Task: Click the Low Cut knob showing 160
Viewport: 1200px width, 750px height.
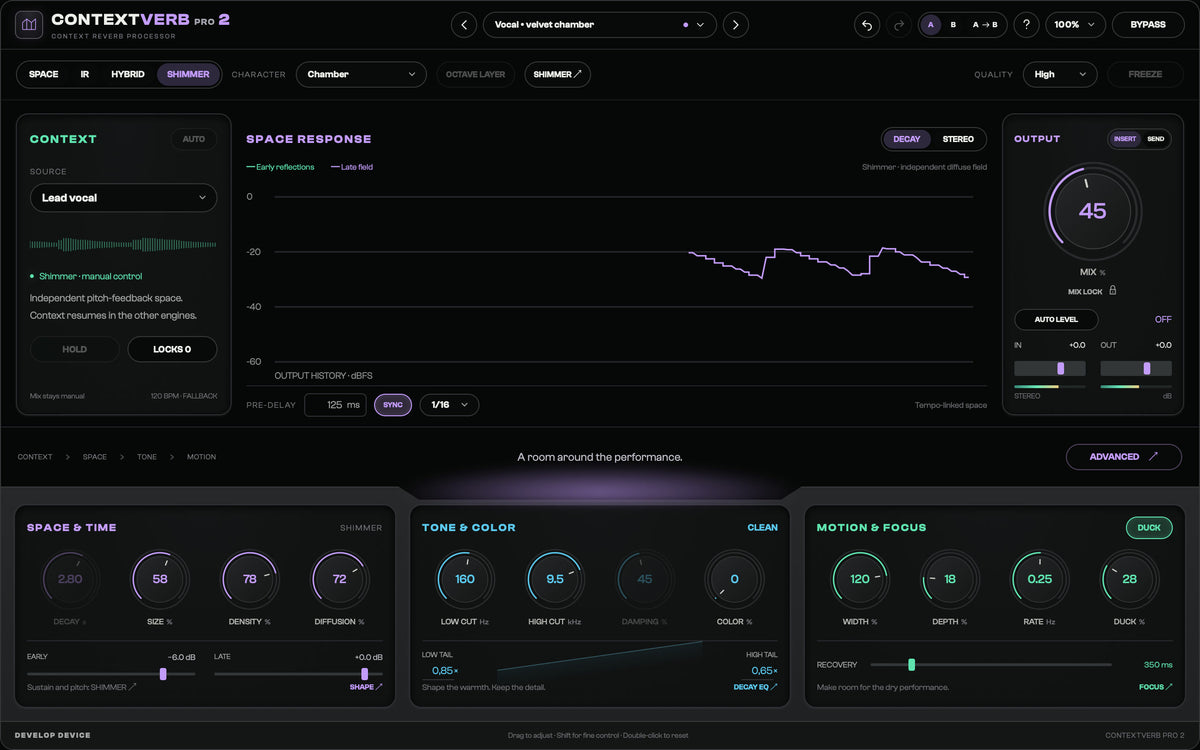Action: (x=465, y=579)
